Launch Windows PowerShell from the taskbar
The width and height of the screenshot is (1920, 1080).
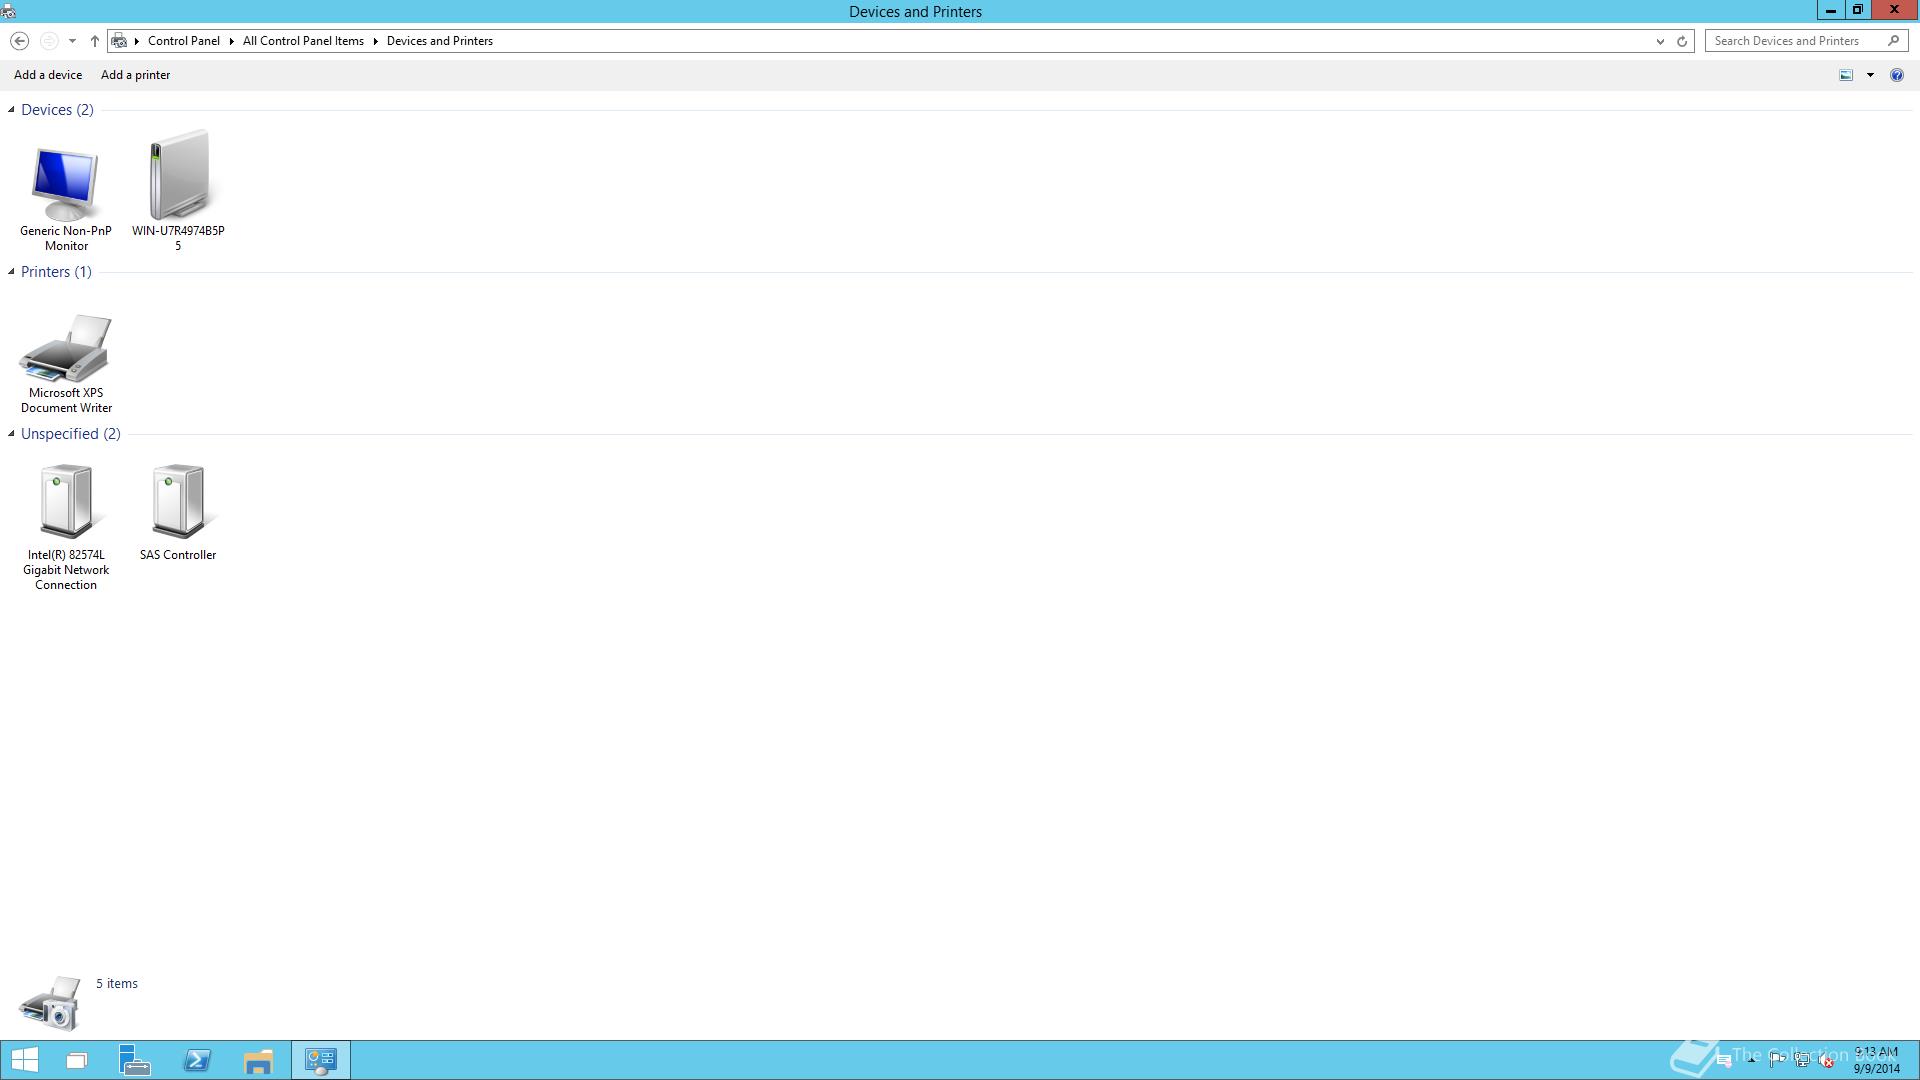197,1060
